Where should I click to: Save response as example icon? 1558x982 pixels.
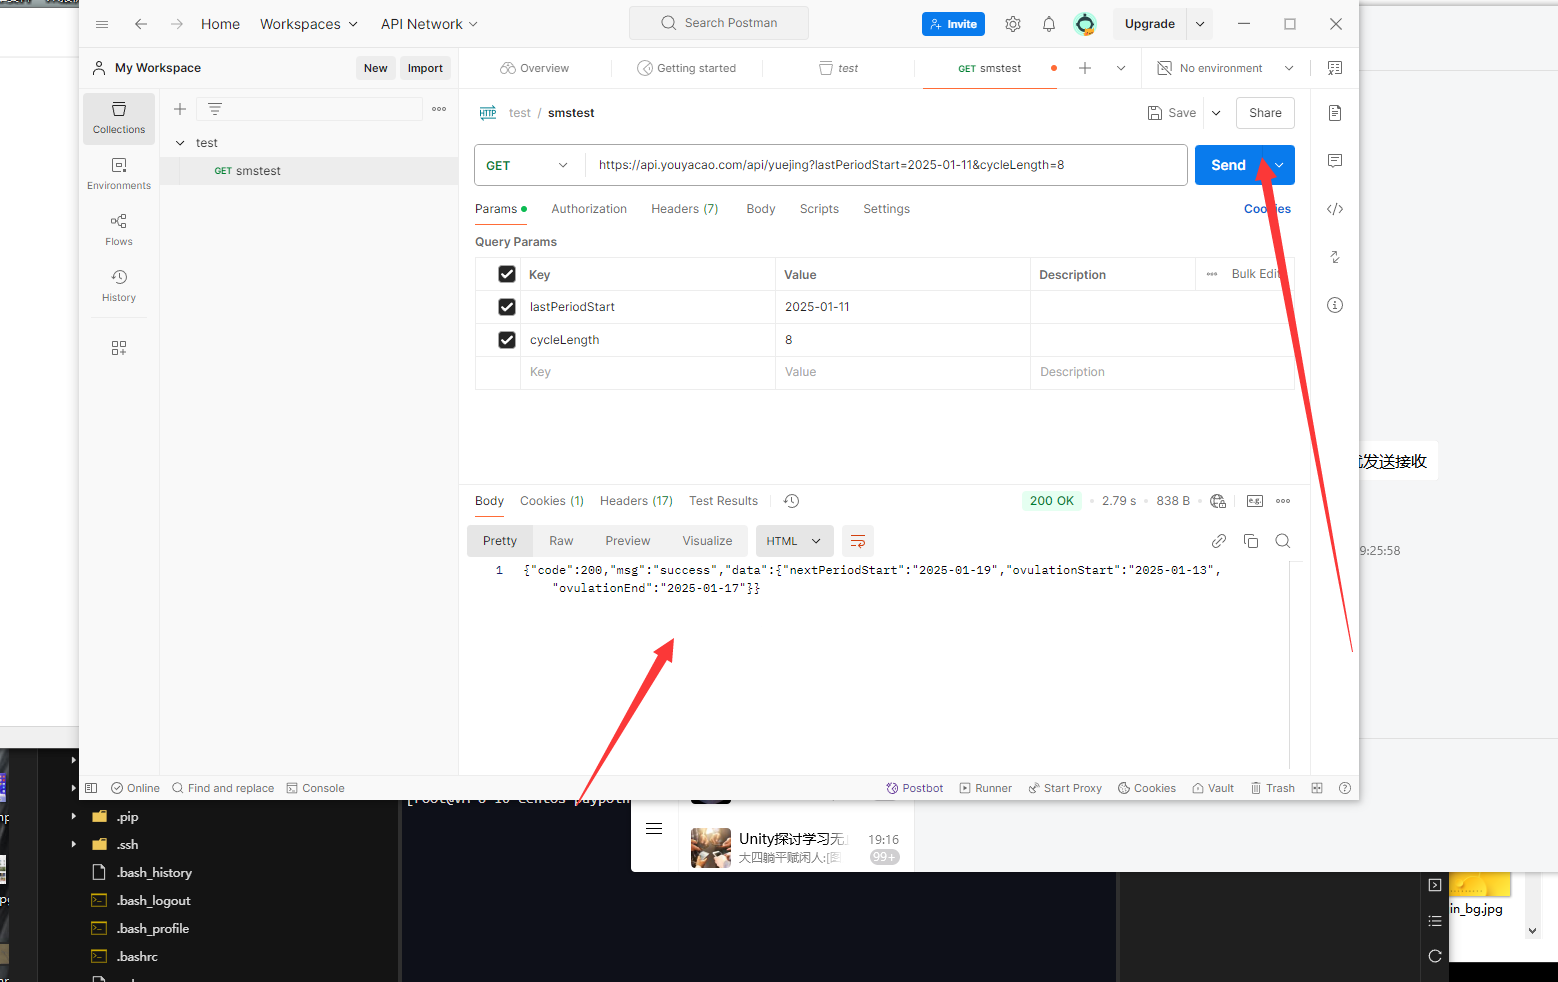[1255, 501]
